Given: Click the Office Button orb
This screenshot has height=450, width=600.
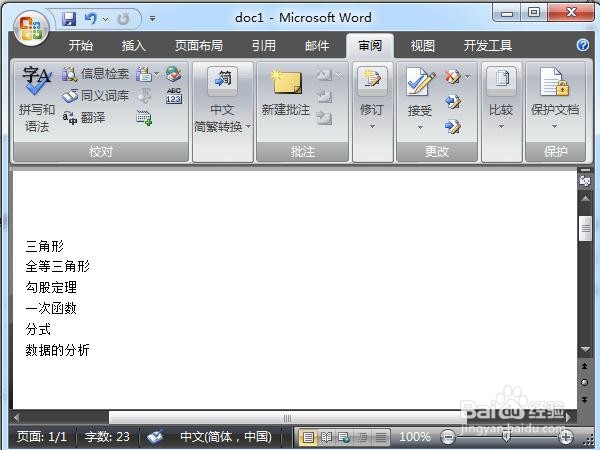Looking at the screenshot, I should point(31,28).
